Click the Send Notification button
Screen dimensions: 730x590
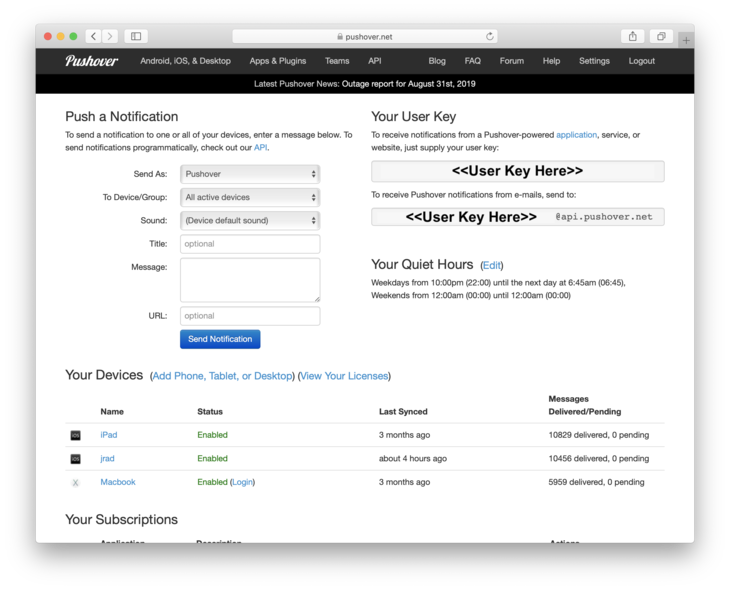[220, 339]
